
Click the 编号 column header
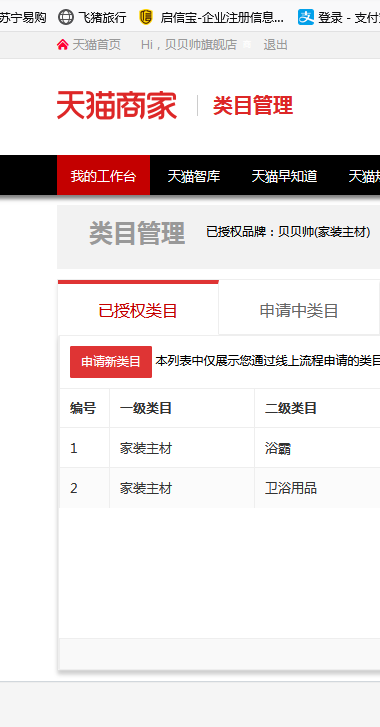point(83,408)
